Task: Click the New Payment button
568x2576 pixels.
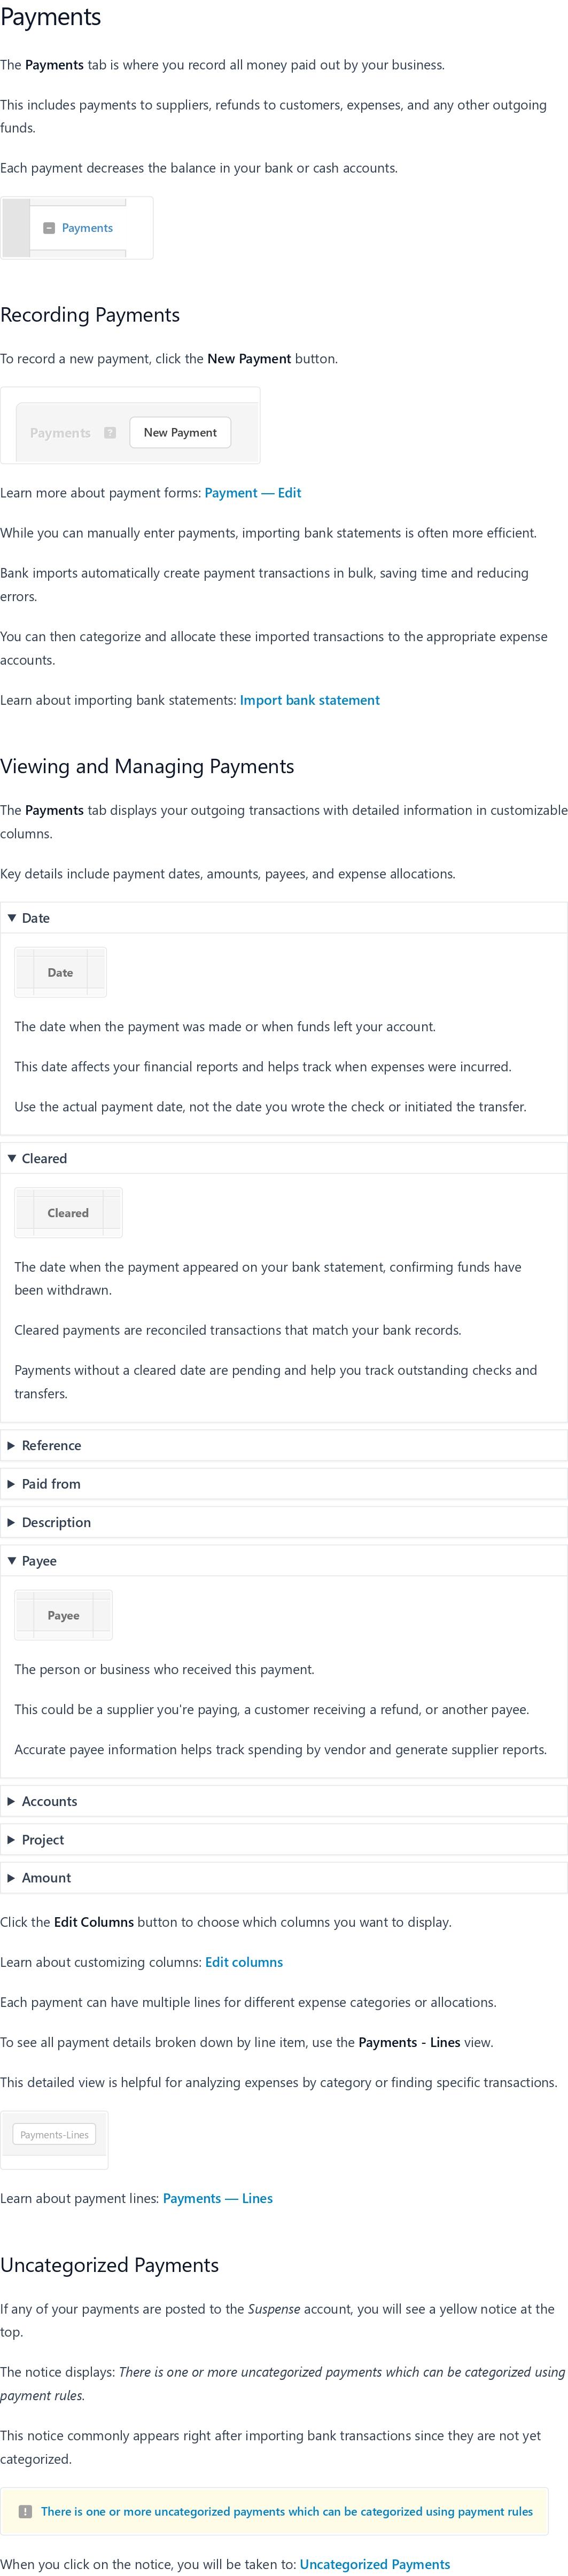Action: [x=180, y=433]
